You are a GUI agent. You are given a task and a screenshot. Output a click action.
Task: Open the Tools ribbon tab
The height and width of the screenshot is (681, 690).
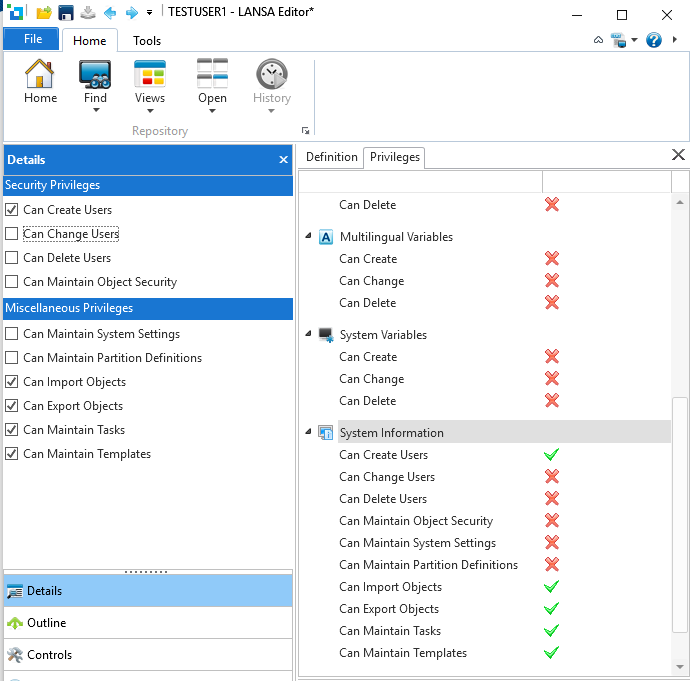pyautogui.click(x=147, y=41)
